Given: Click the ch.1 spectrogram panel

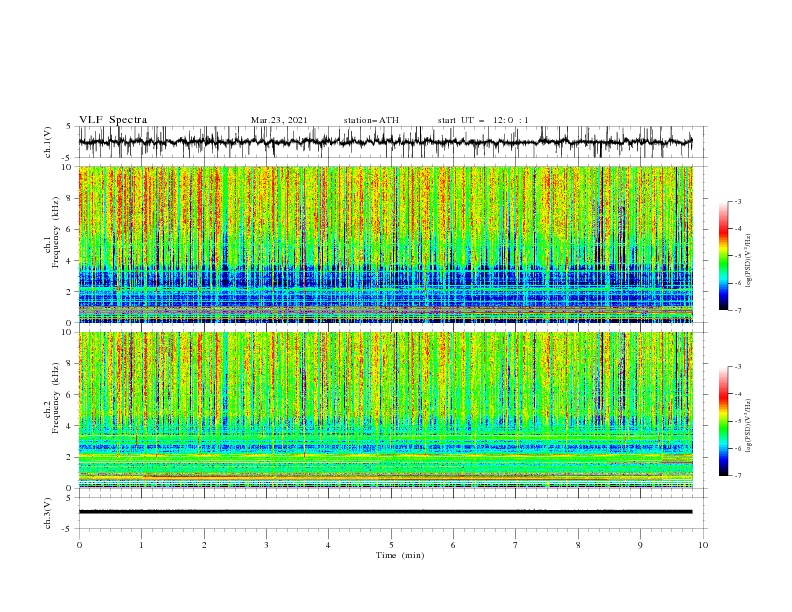Looking at the screenshot, I should (x=386, y=244).
